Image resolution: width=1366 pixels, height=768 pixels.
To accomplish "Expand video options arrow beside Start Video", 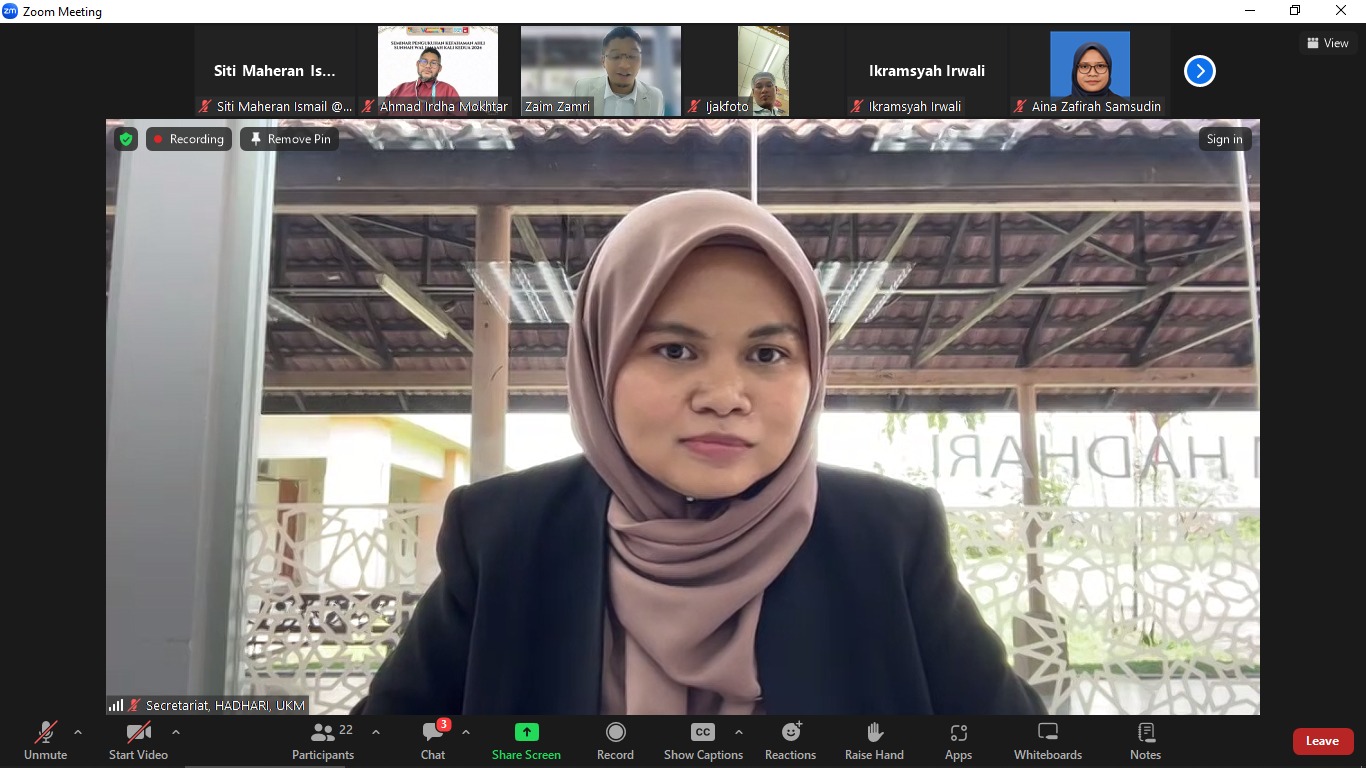I will tap(176, 732).
